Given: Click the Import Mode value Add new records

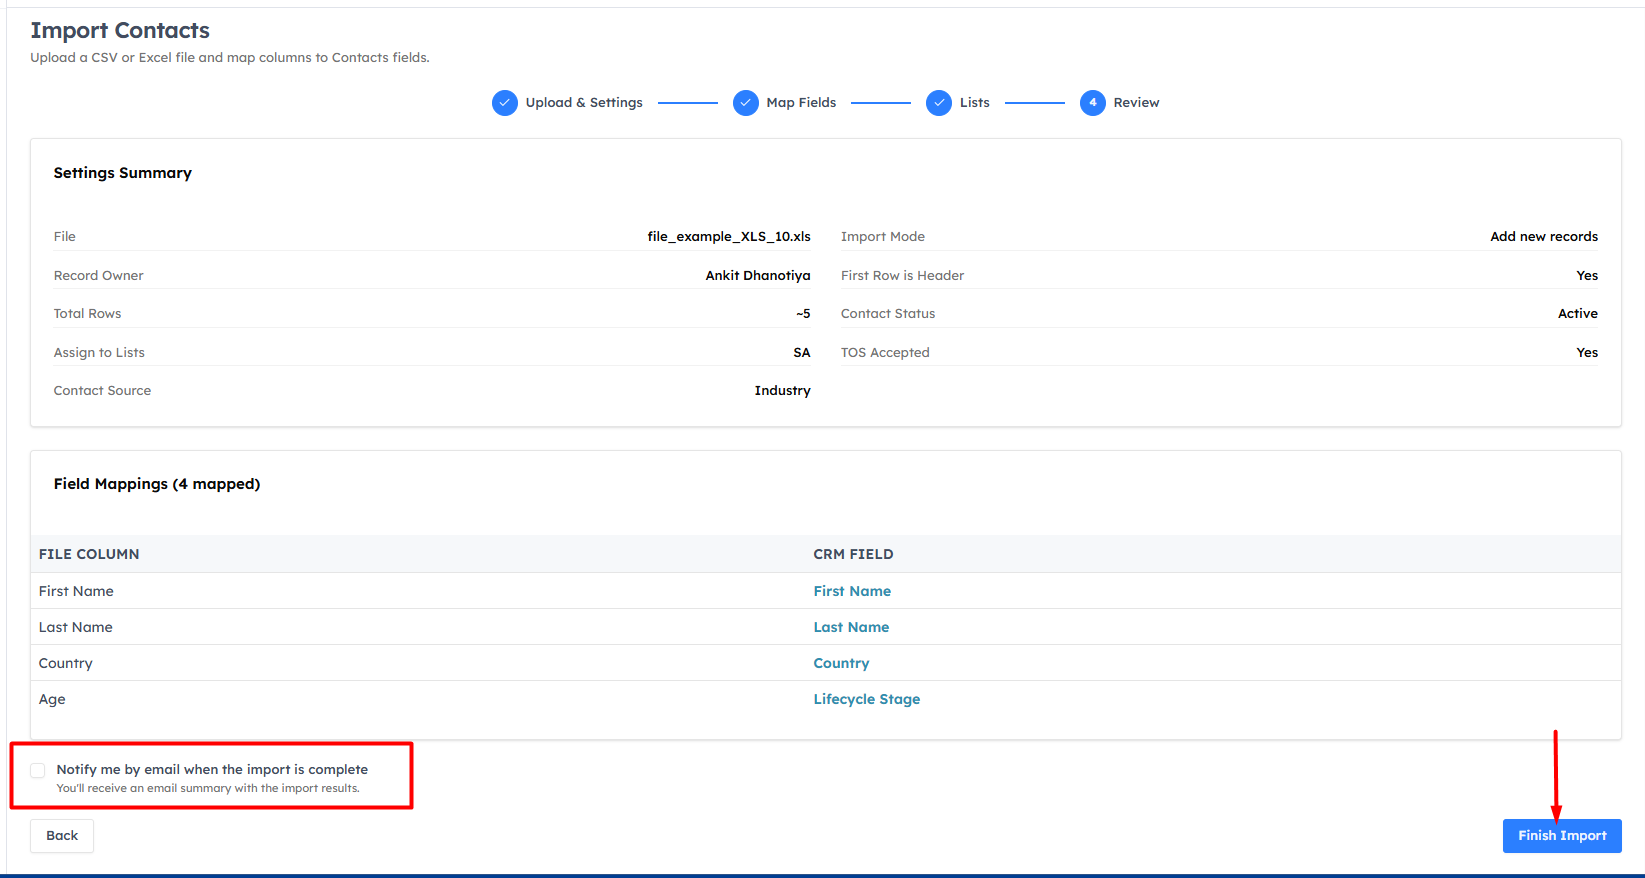Looking at the screenshot, I should pyautogui.click(x=1544, y=237).
